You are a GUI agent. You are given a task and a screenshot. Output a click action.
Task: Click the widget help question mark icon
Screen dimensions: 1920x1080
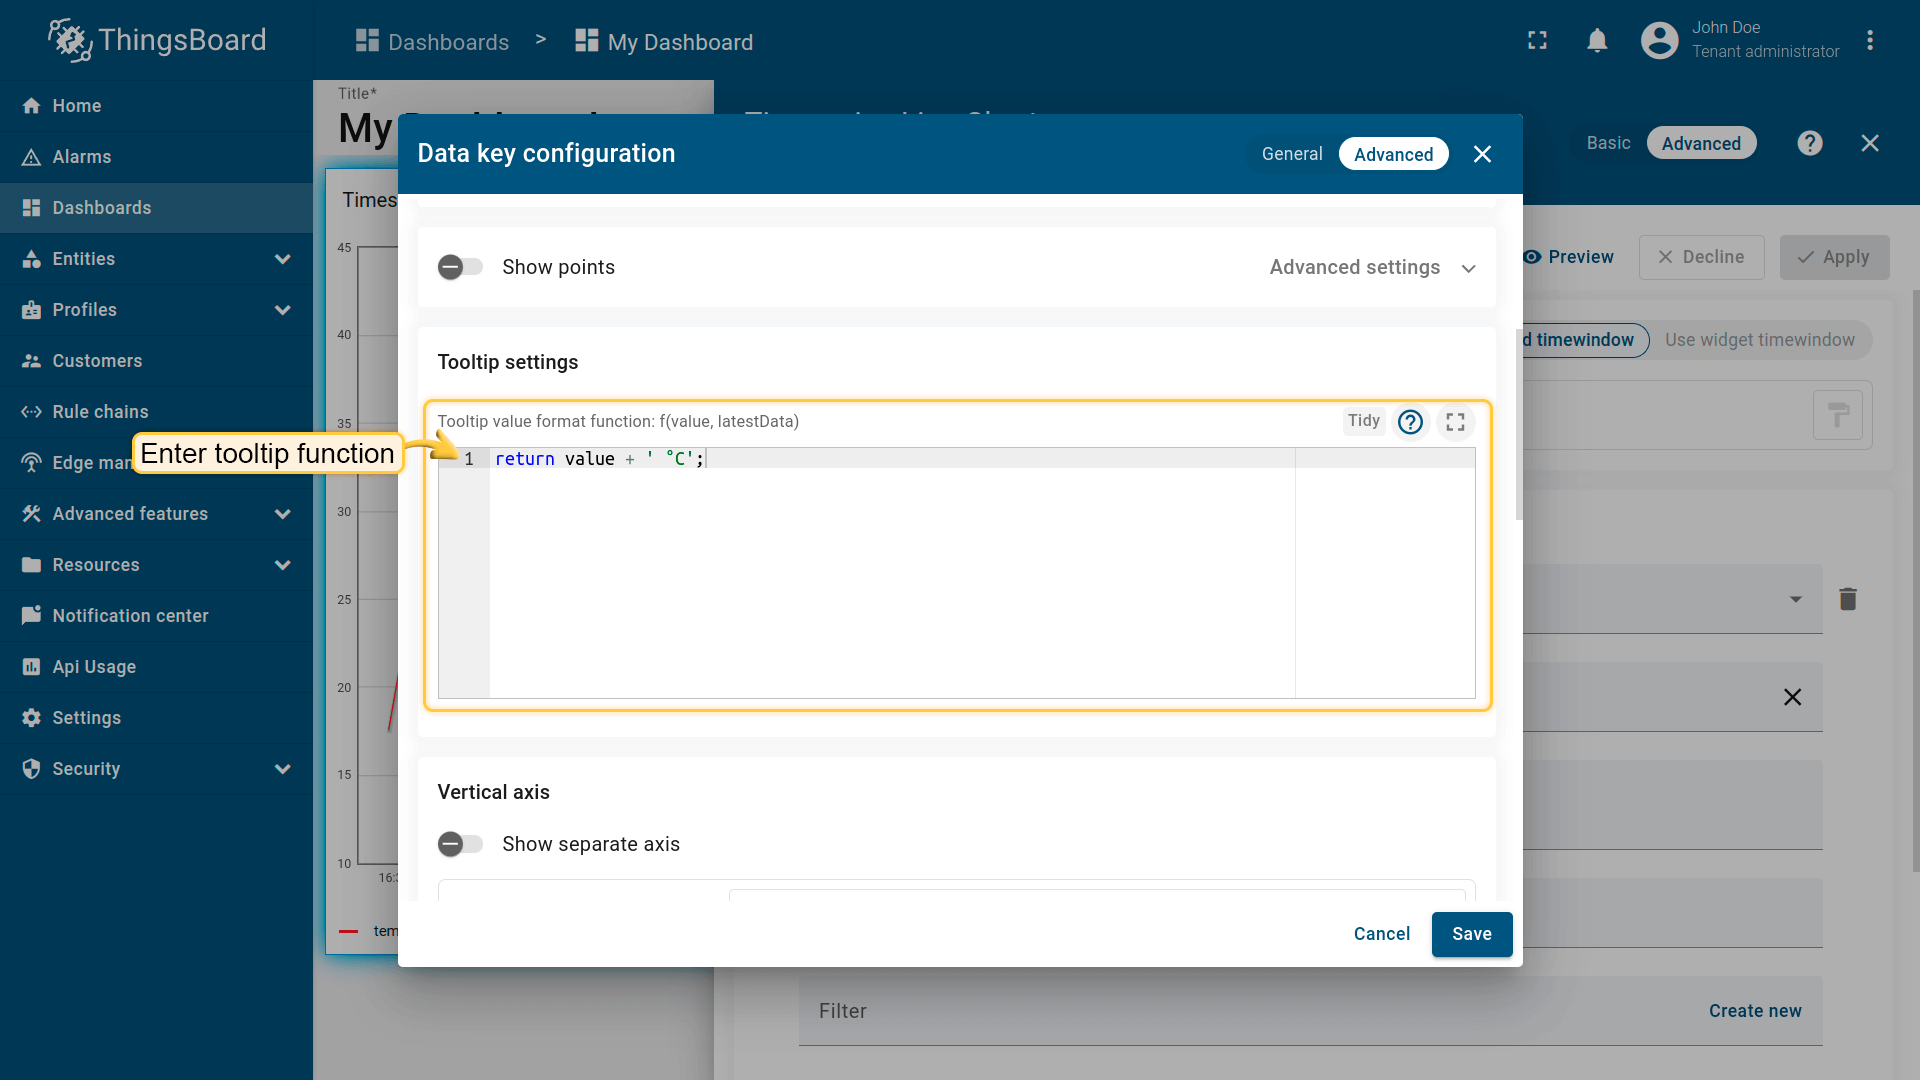[1809, 143]
